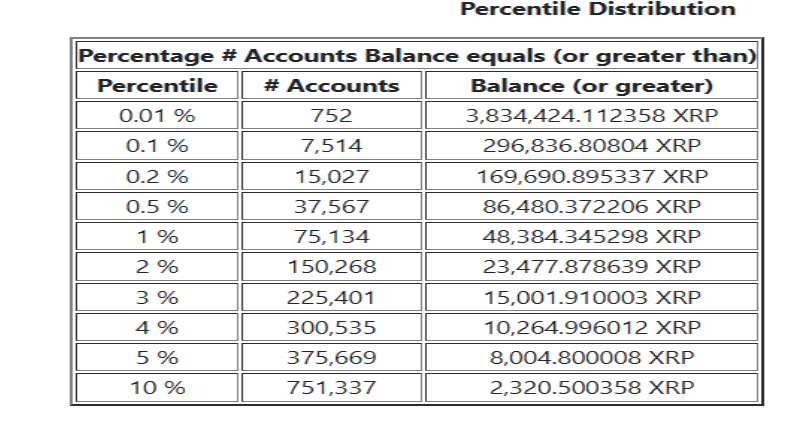
Task: Click the 3,834,424.112358 XRP balance cell
Action: point(590,115)
